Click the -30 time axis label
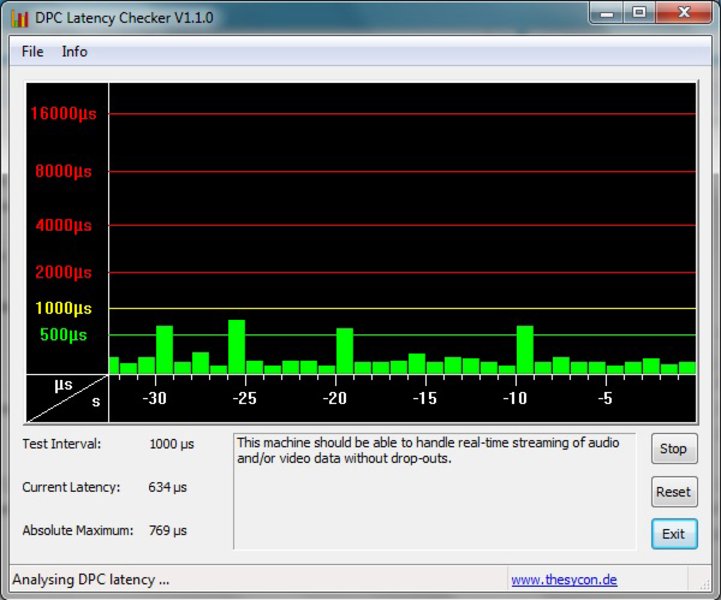This screenshot has height=600, width=721. (154, 398)
